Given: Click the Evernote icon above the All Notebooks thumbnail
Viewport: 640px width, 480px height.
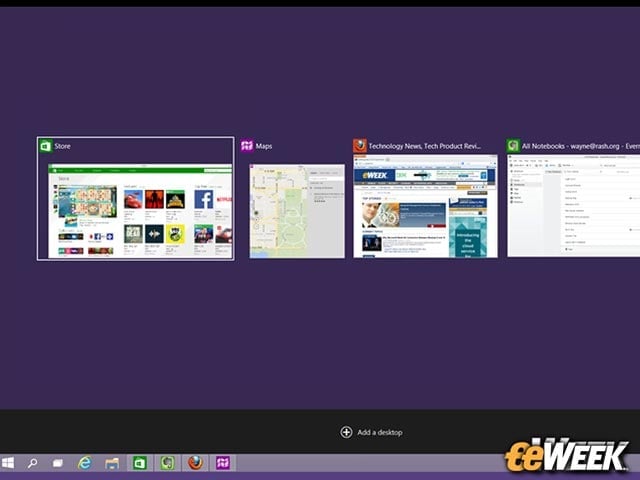Looking at the screenshot, I should coord(513,146).
